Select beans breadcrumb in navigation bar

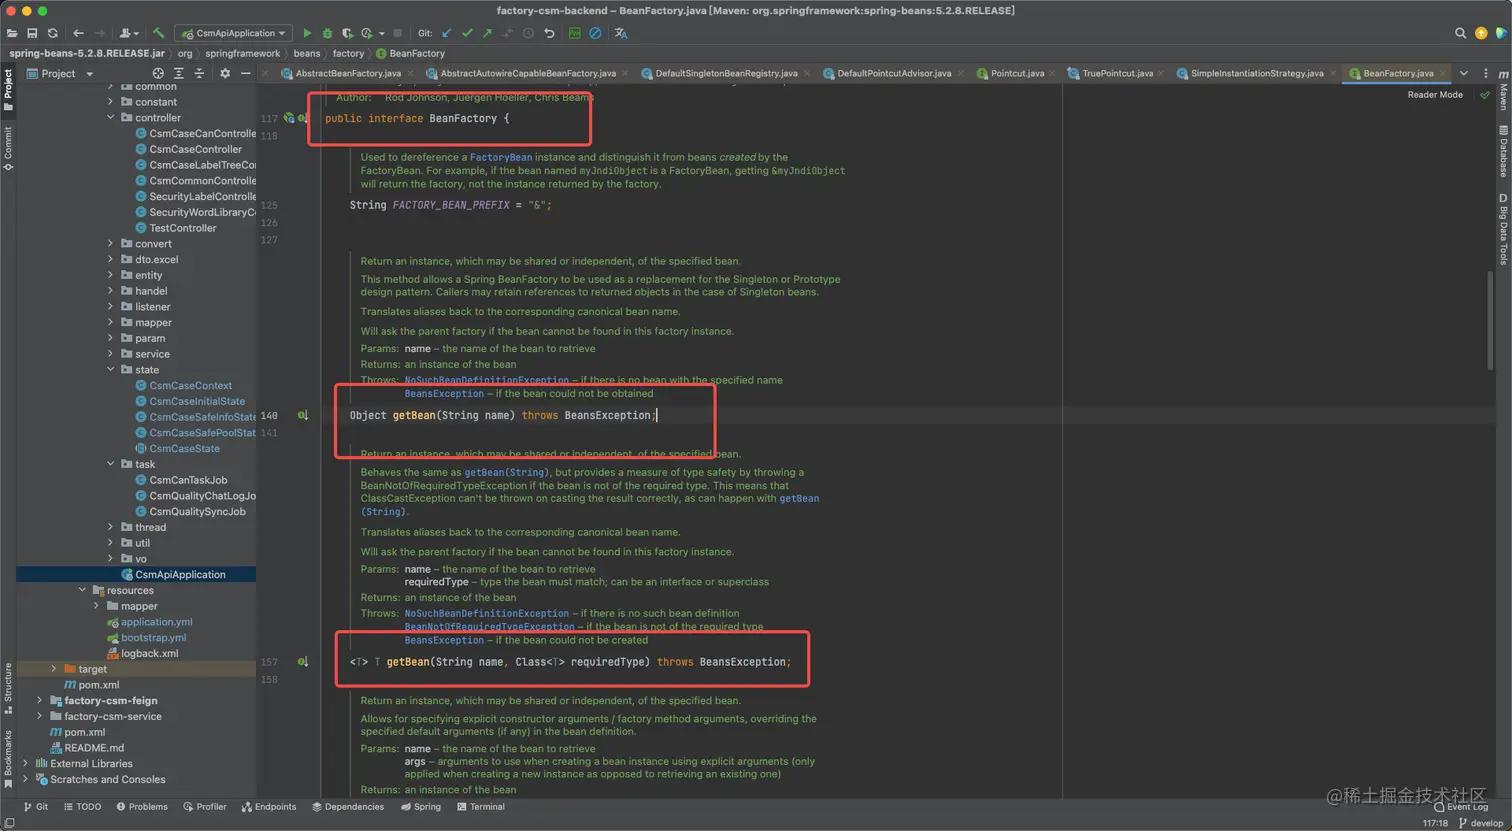coord(306,53)
